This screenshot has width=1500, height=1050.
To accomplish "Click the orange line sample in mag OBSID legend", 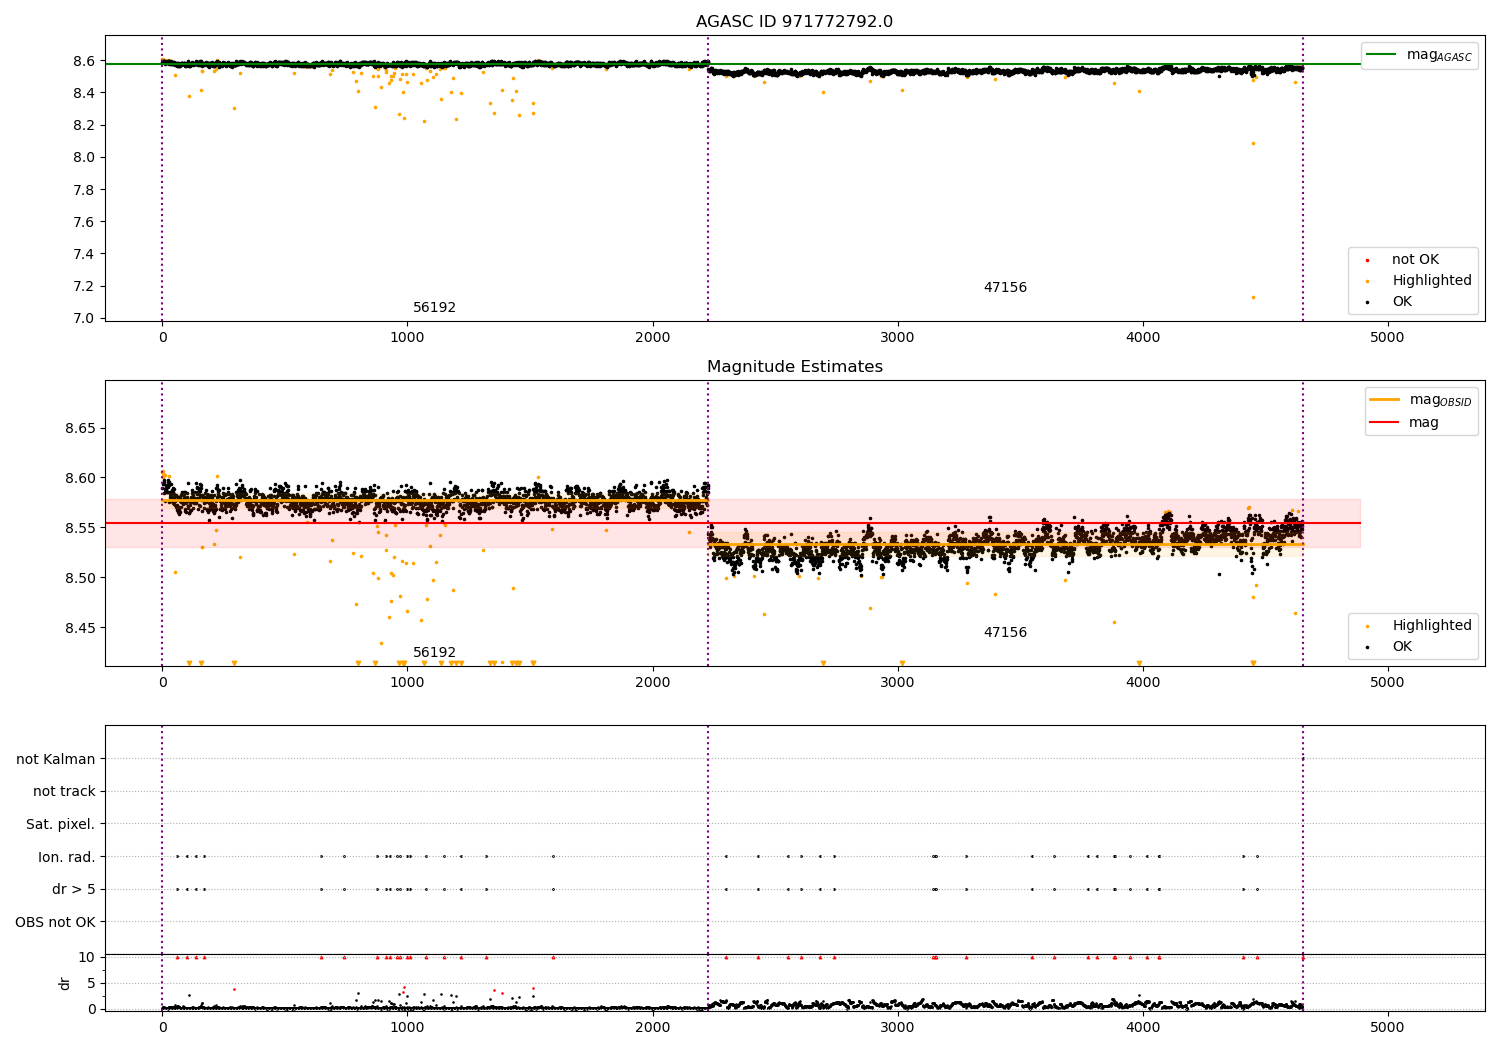I will tap(1384, 399).
